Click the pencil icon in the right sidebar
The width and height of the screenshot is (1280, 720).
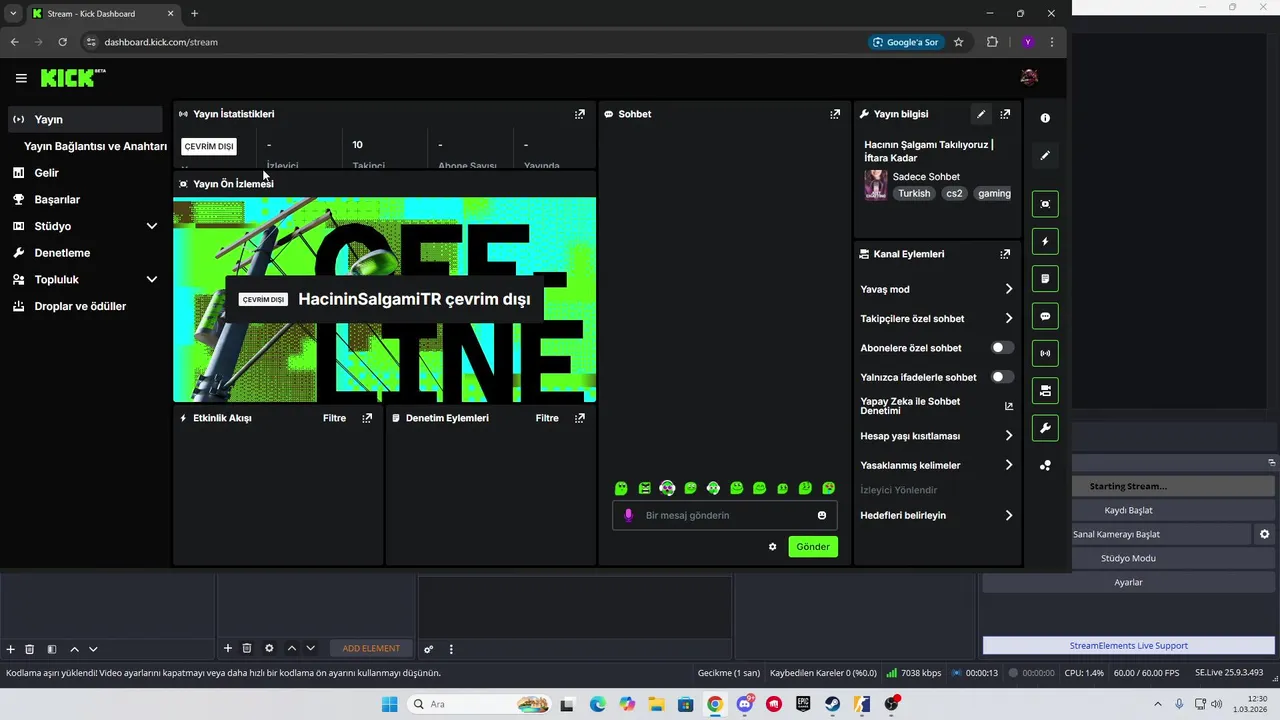[1045, 156]
